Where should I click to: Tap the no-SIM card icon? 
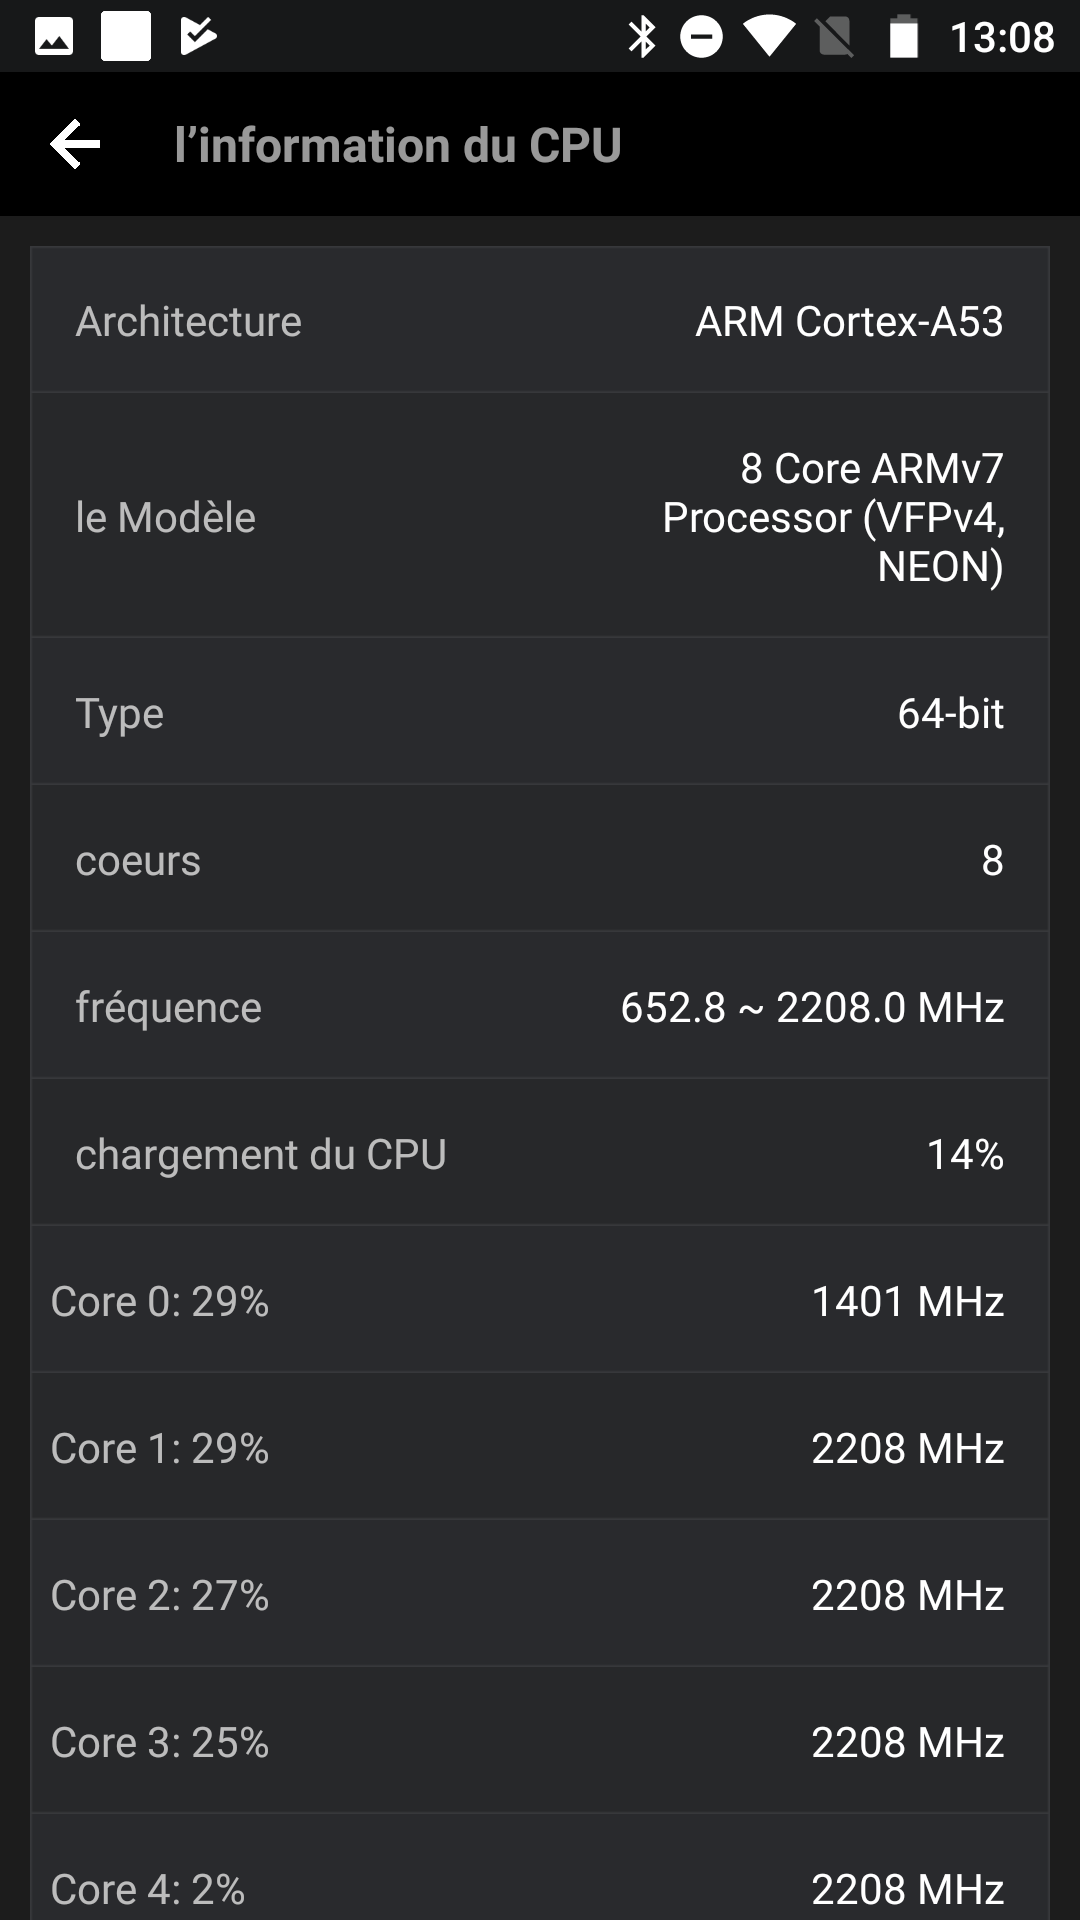[x=834, y=37]
